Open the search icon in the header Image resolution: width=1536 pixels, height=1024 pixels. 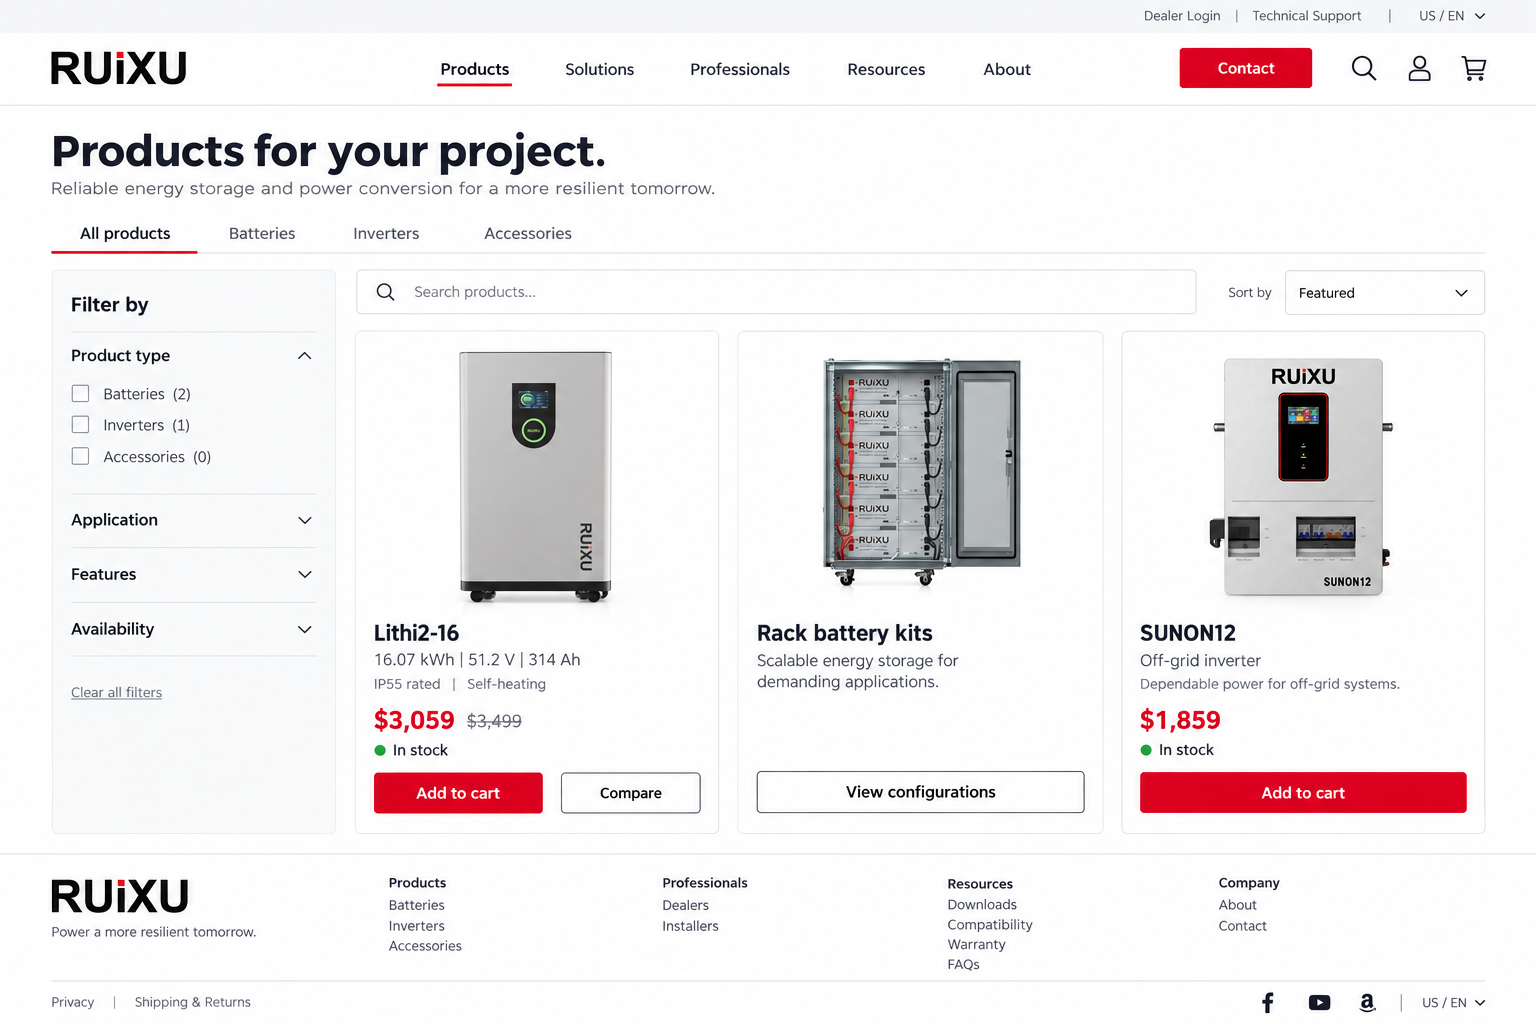point(1364,68)
